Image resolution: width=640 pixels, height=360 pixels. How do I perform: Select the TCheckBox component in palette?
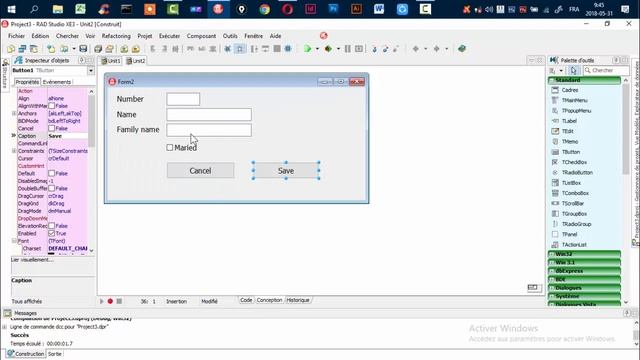(574, 162)
